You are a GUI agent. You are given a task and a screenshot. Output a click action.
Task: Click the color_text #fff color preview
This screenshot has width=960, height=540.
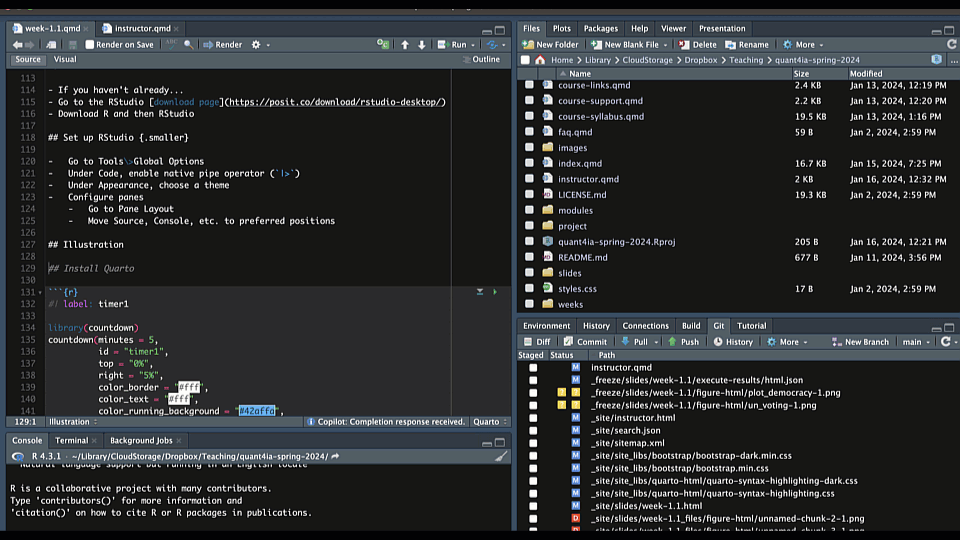tap(179, 399)
